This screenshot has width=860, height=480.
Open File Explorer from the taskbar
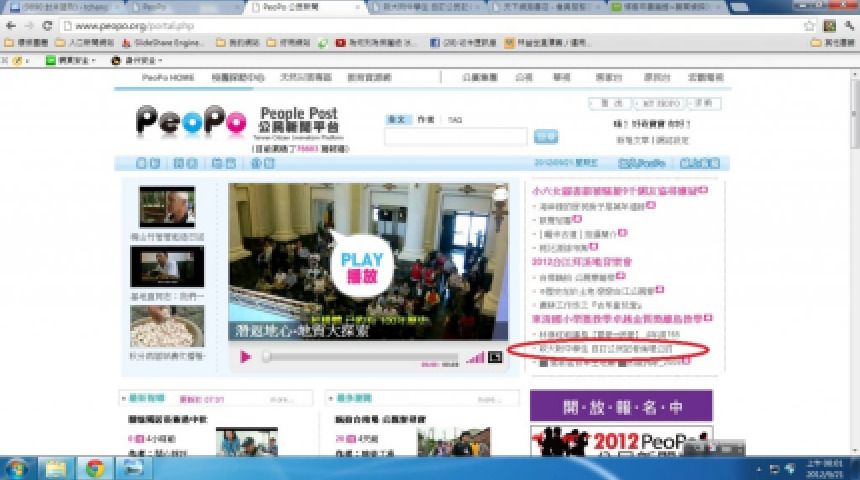(56, 467)
